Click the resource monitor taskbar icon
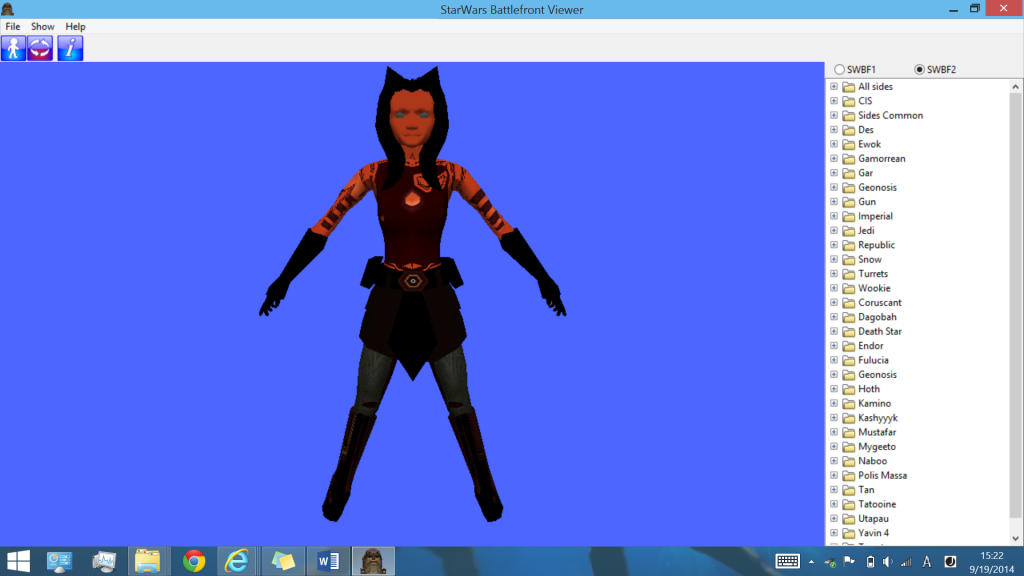Viewport: 1024px width, 576px height. click(104, 561)
